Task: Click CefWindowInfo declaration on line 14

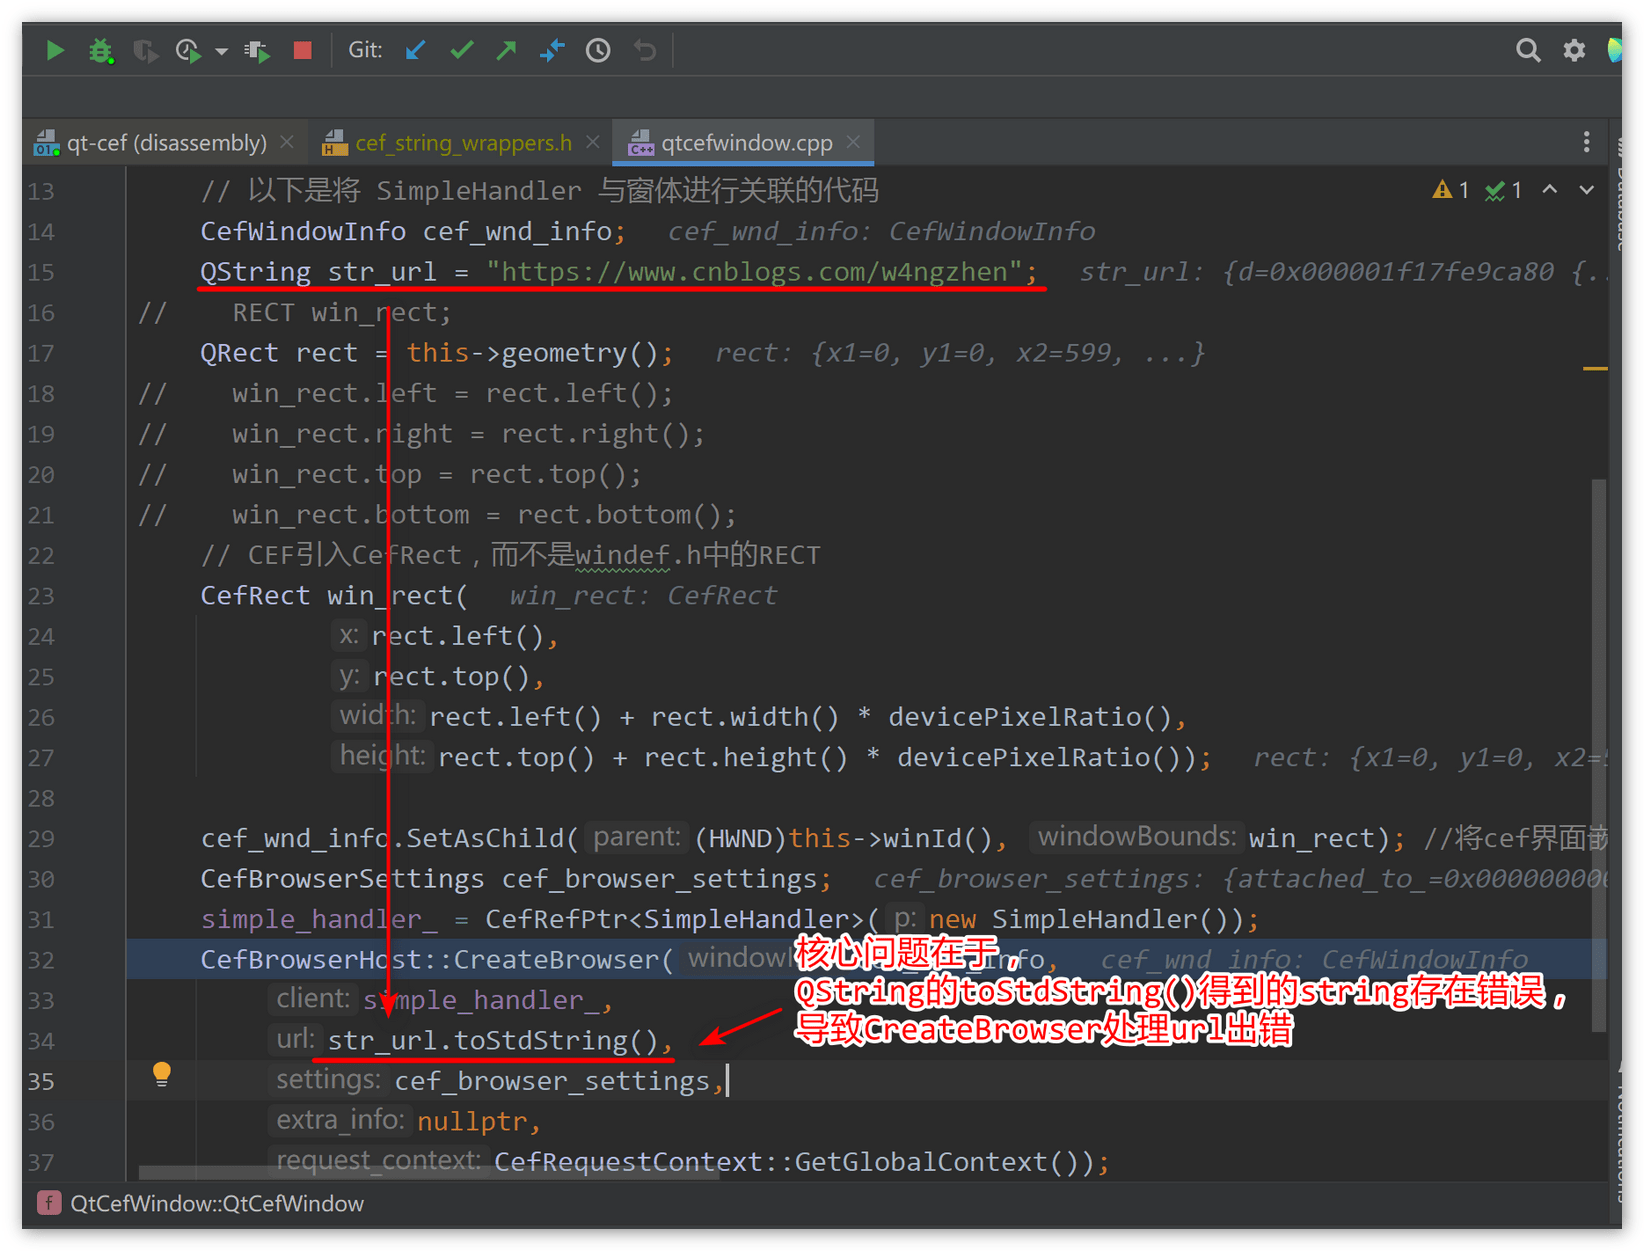Action: pyautogui.click(x=414, y=232)
